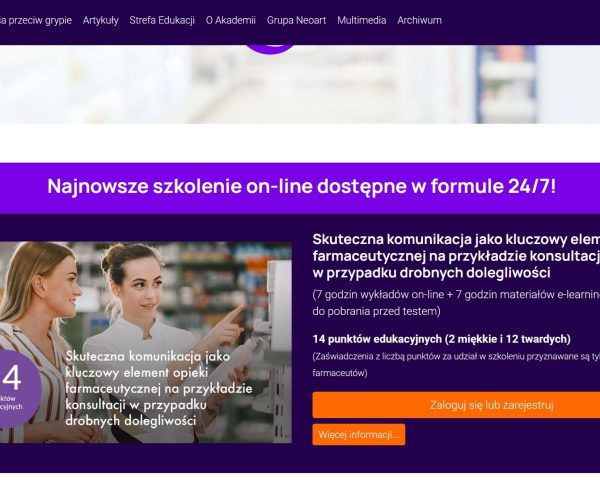Select O Akademii in the top navigation
This screenshot has height=480, width=600.
click(x=230, y=20)
